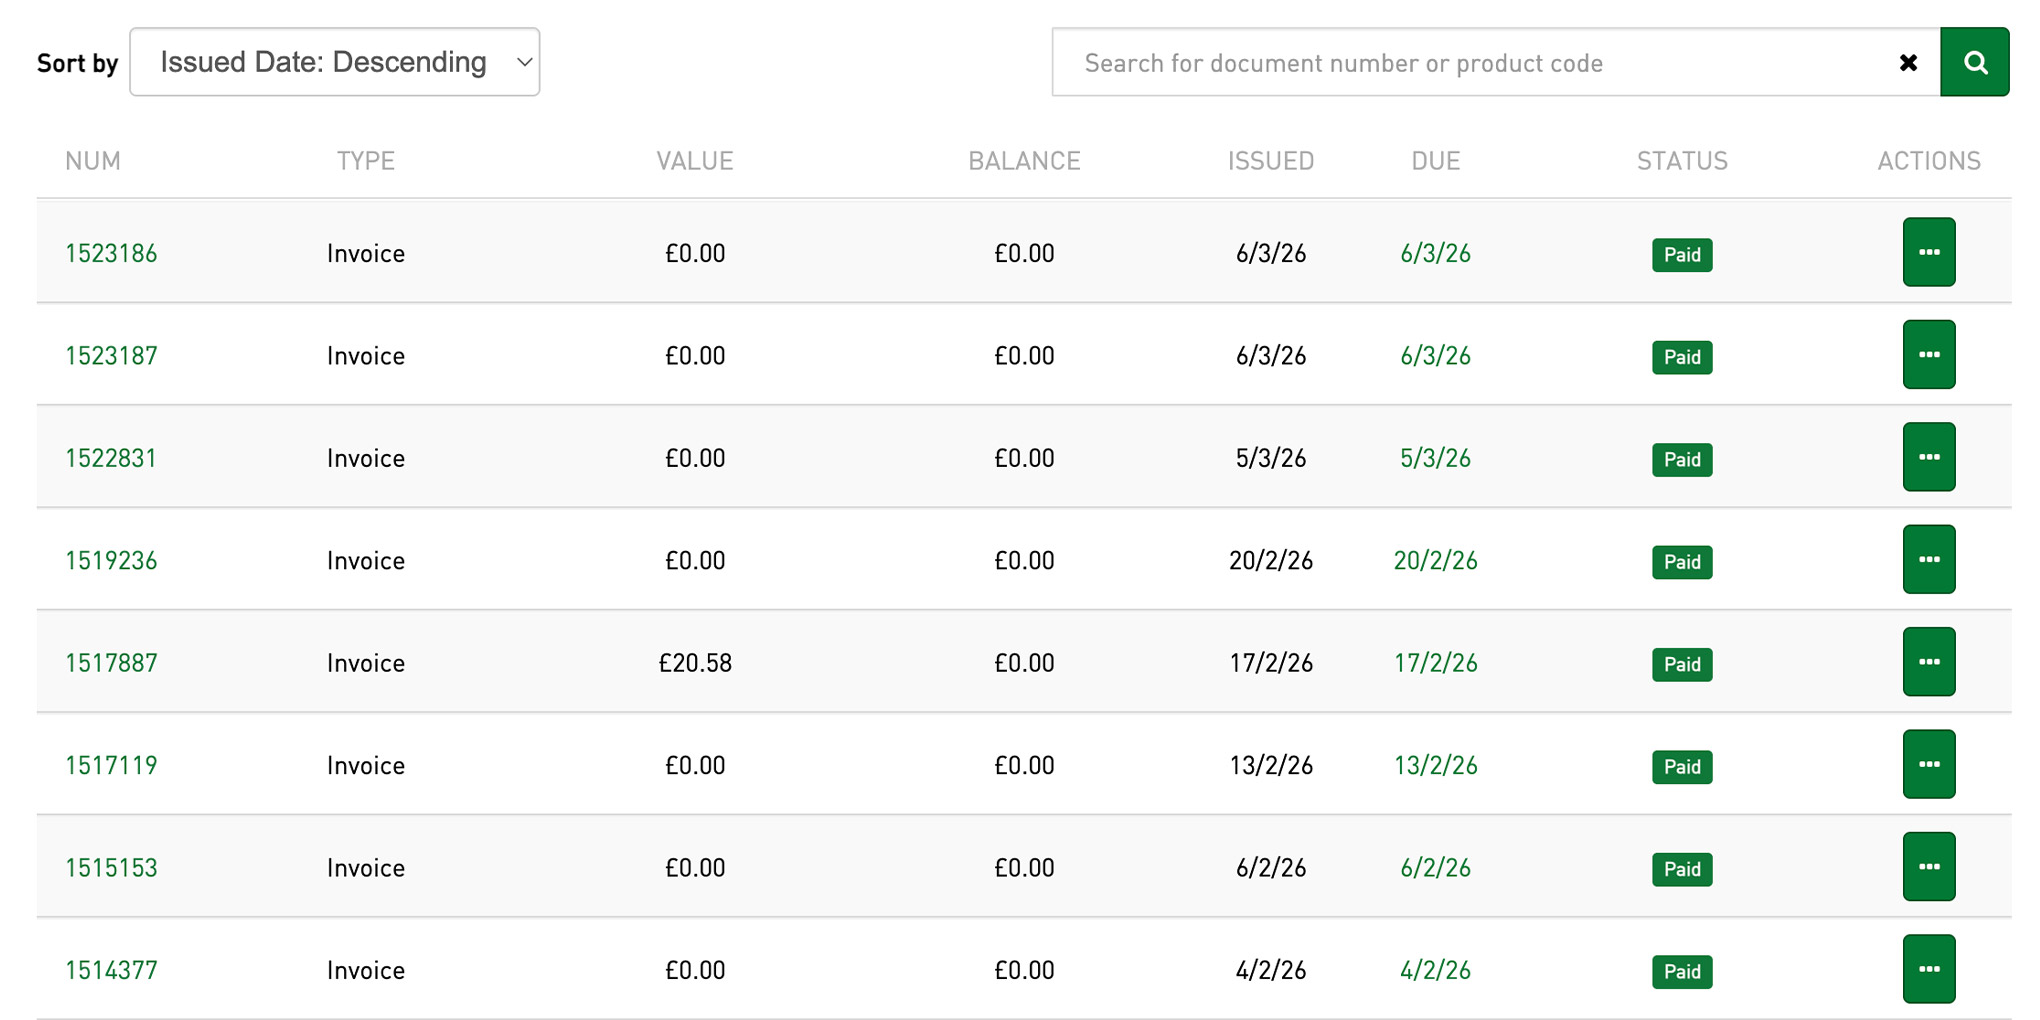Open actions menu for invoice 1515153
2040x1020 pixels.
point(1928,867)
